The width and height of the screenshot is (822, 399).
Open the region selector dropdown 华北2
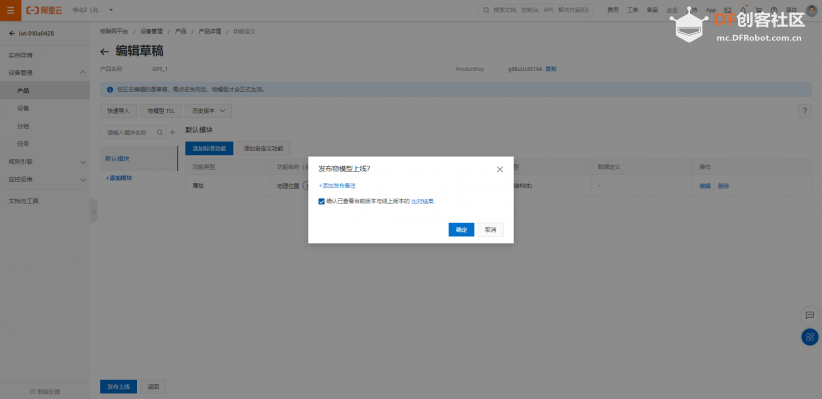[x=93, y=10]
